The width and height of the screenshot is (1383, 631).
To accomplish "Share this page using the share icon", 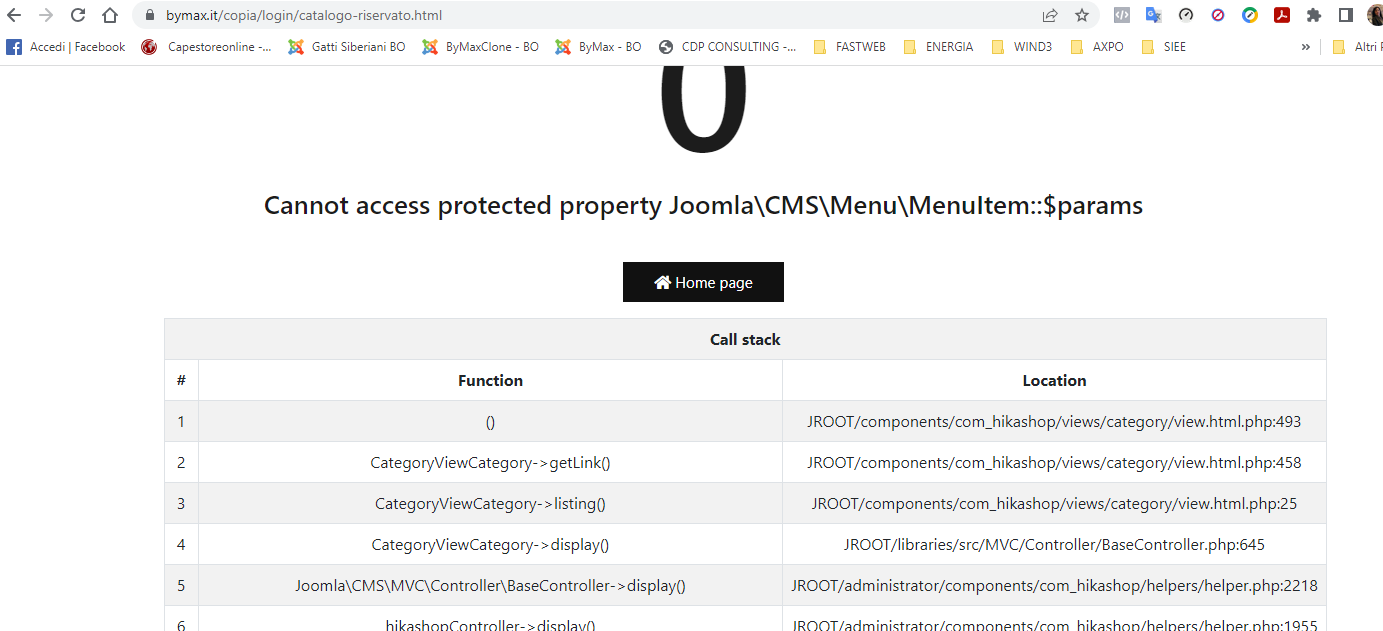I will [x=1050, y=15].
